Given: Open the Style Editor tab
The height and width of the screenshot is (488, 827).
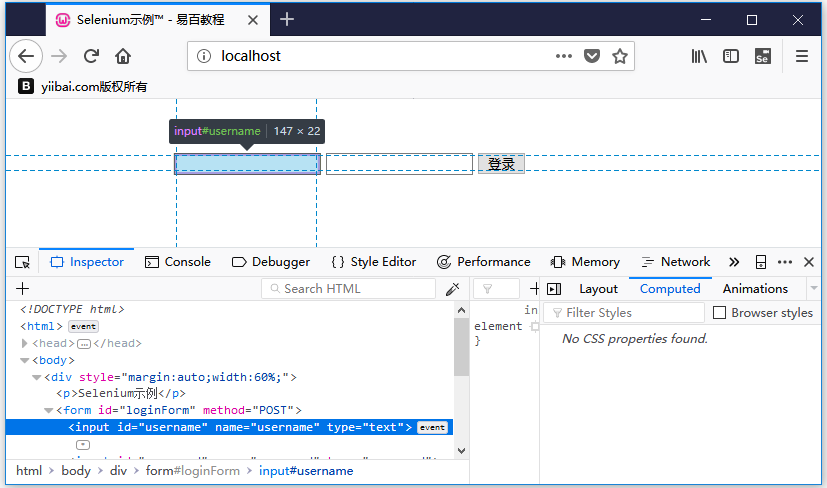Looking at the screenshot, I should point(373,262).
